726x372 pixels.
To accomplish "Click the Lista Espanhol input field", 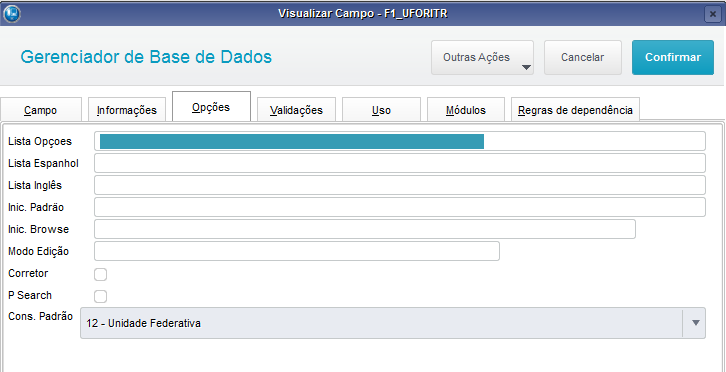I will 400,163.
